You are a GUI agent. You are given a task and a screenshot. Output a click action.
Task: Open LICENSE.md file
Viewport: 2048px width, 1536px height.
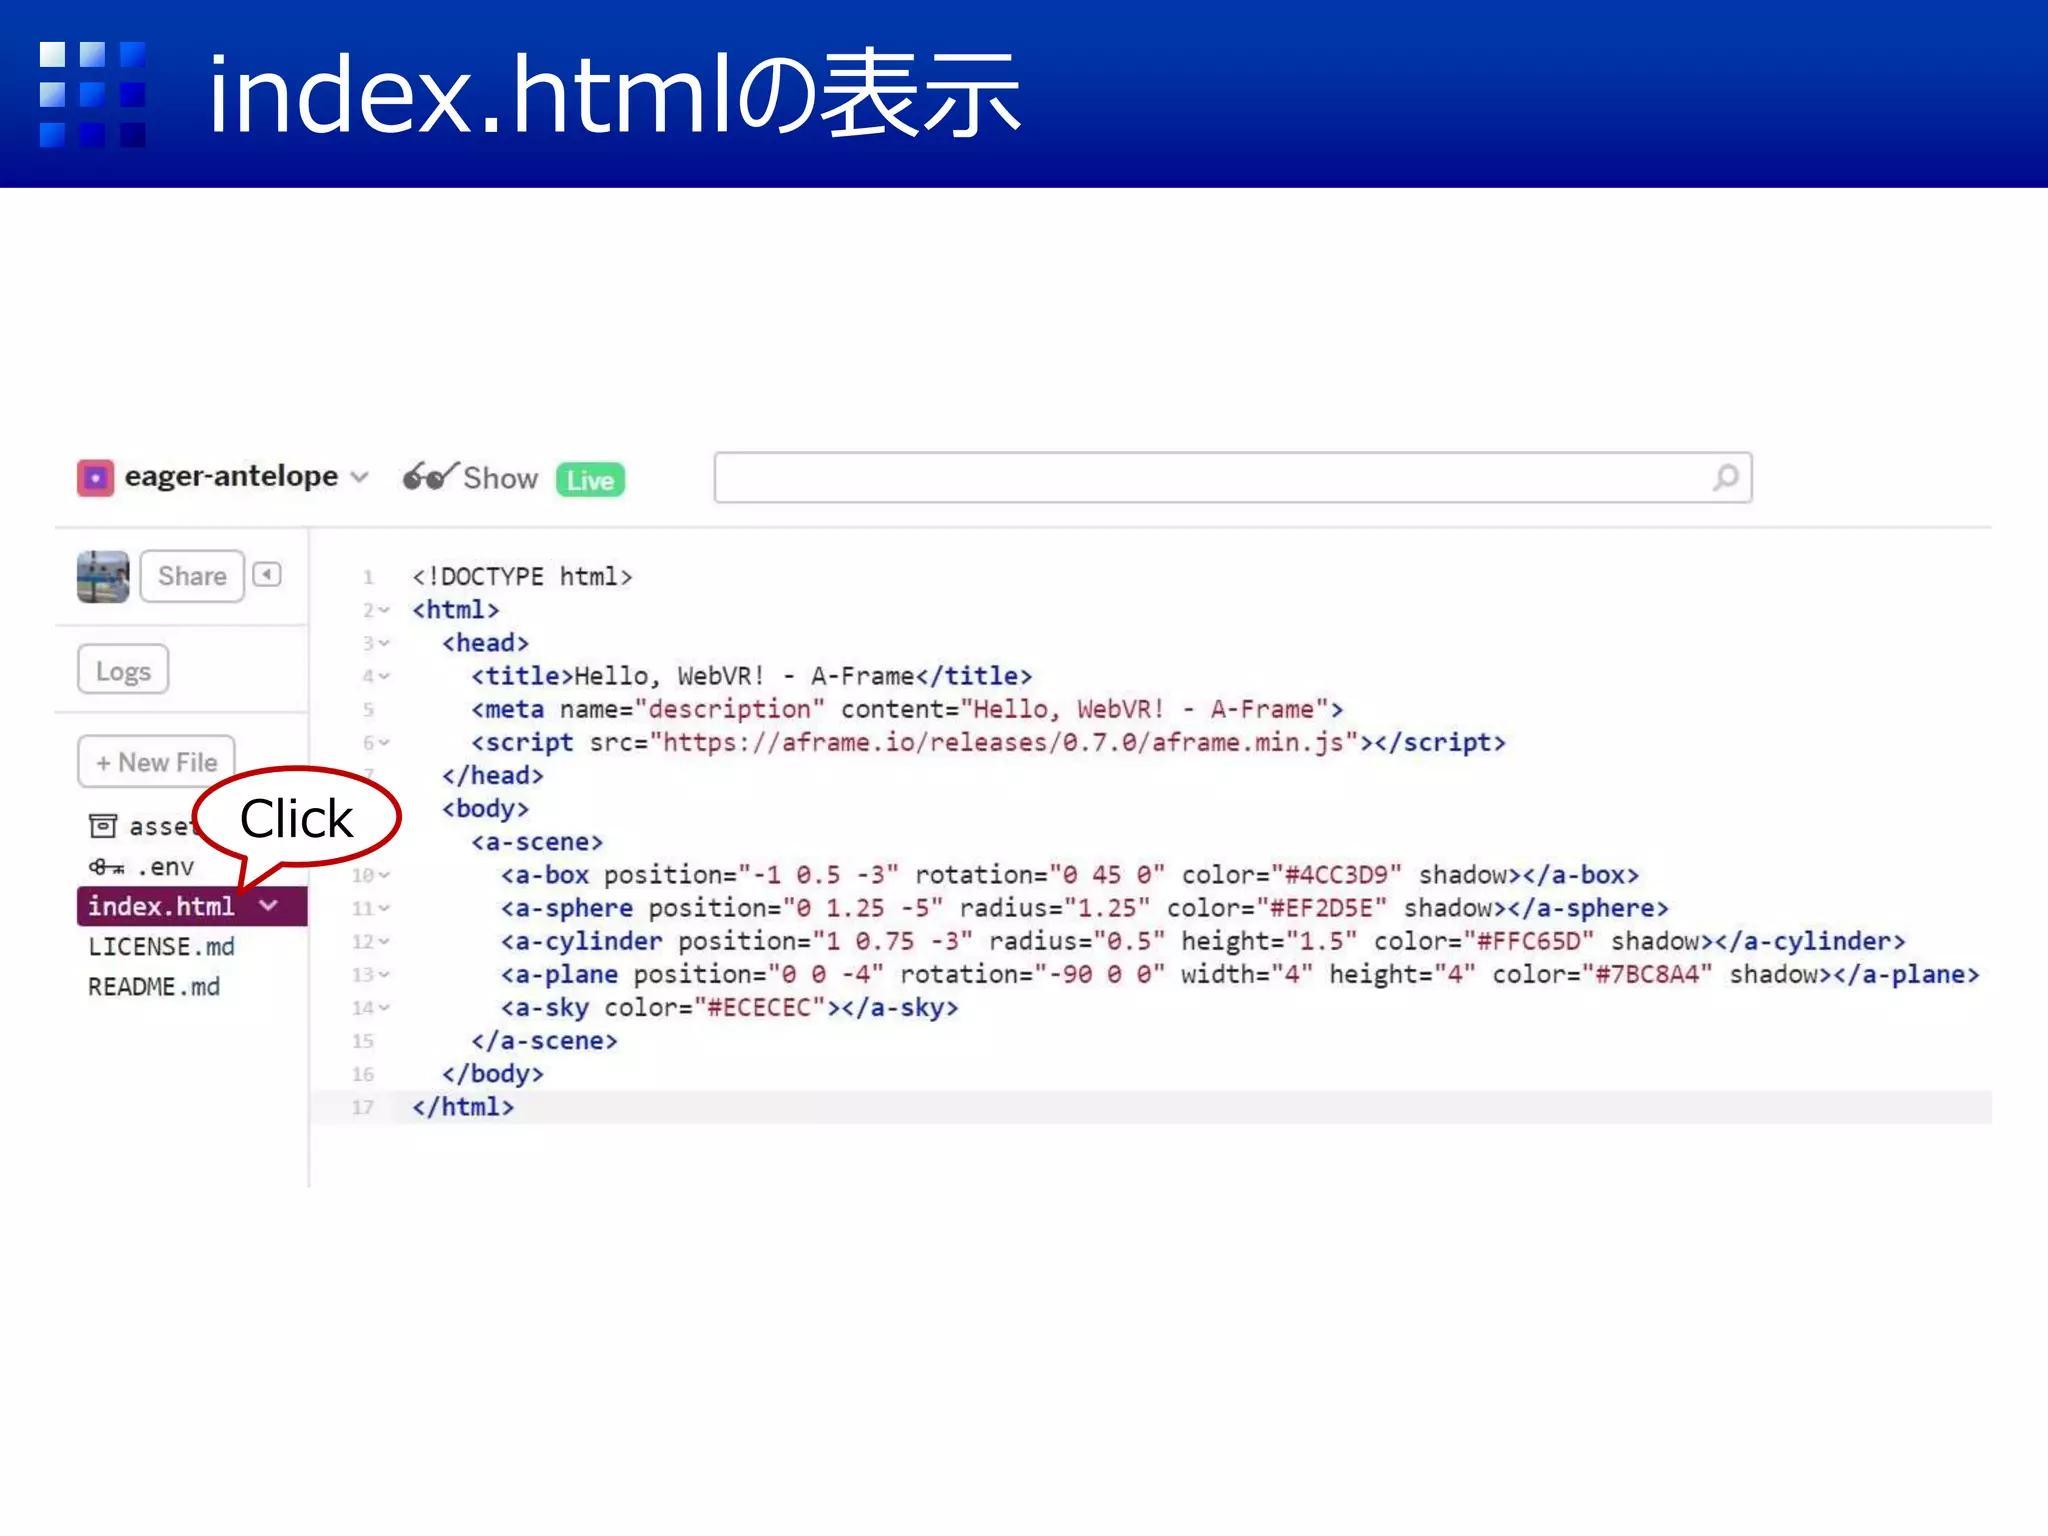[x=161, y=946]
